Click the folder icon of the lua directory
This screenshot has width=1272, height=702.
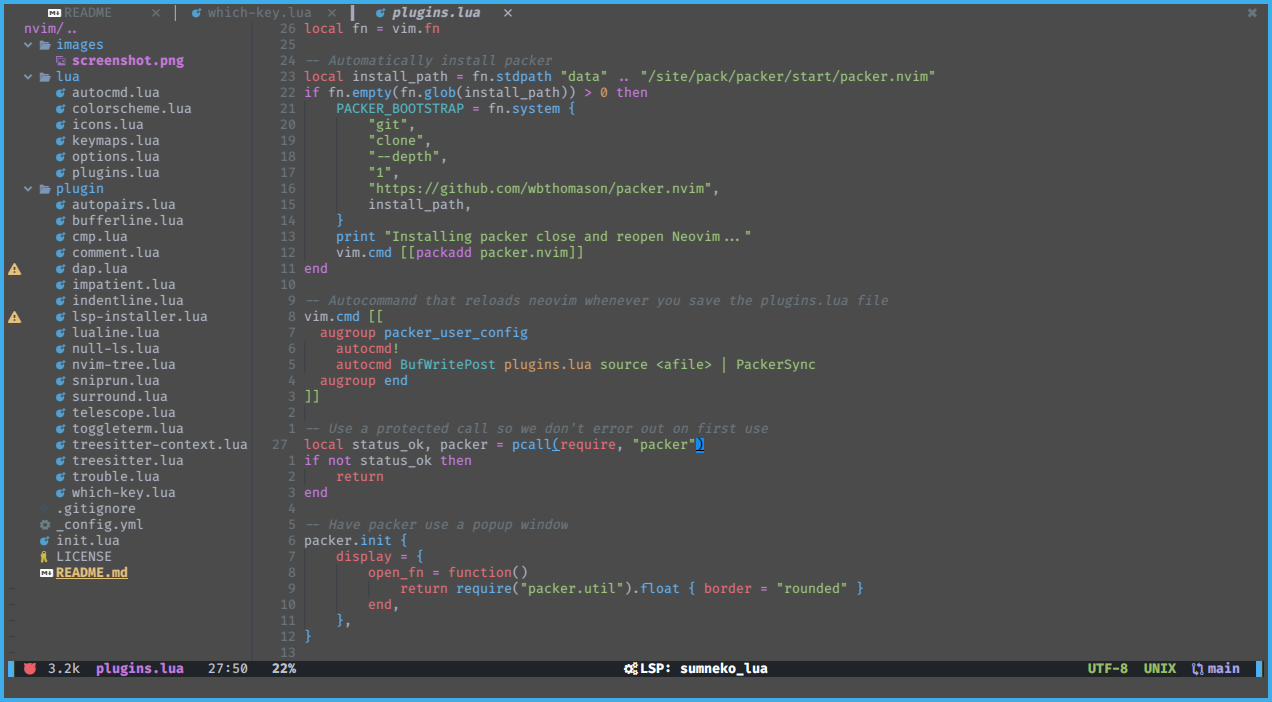(45, 77)
